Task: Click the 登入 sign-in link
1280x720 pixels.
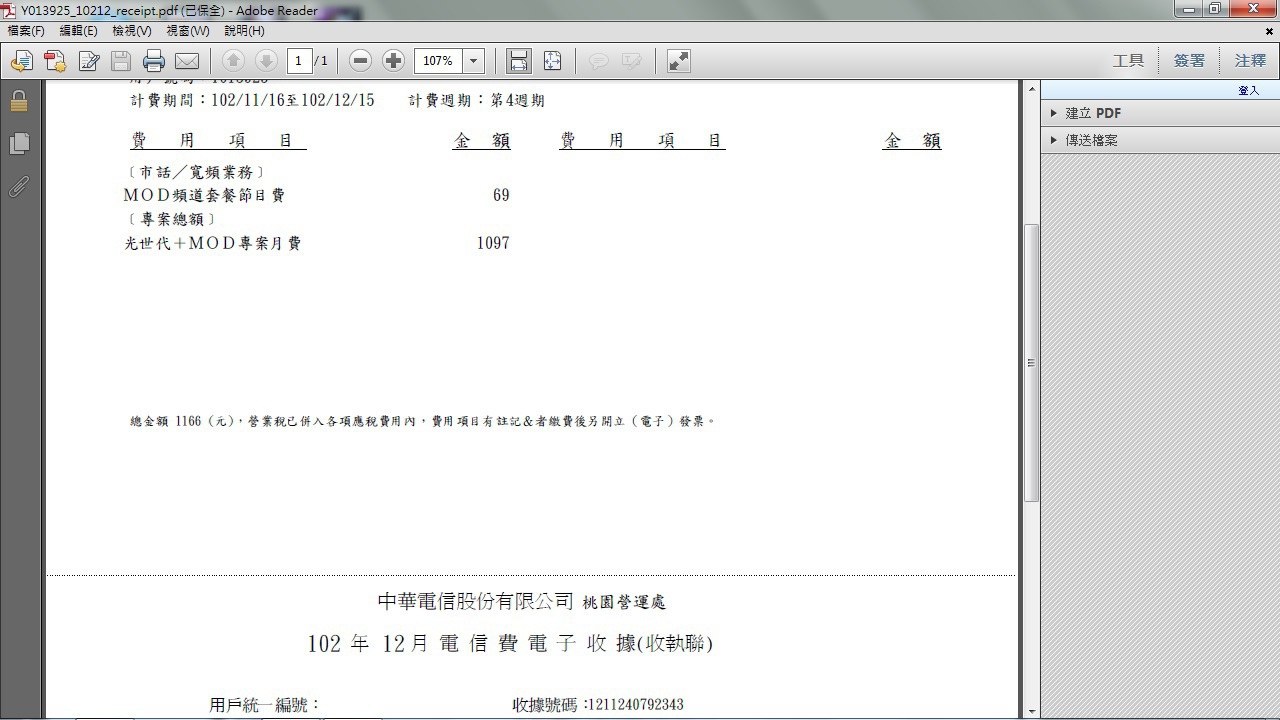Action: [1249, 90]
